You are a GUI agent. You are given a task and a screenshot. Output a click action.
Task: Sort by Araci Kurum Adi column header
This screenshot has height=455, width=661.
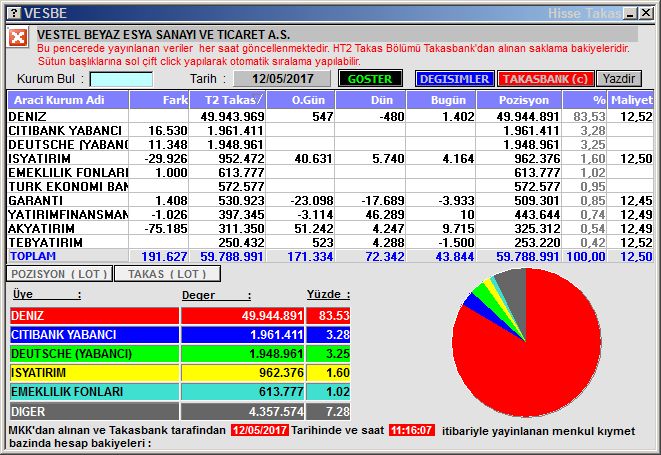point(68,100)
